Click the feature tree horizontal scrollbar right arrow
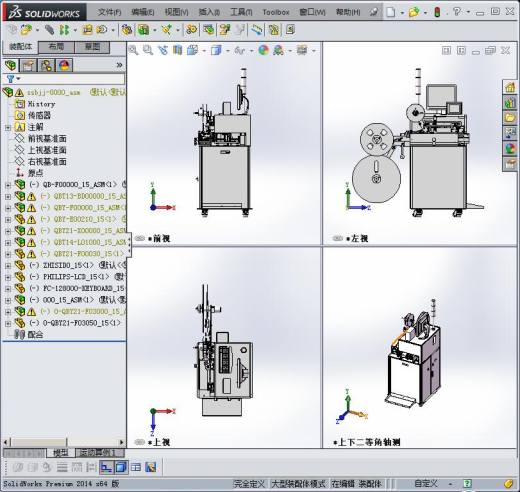The height and width of the screenshot is (492, 520). tap(121, 443)
